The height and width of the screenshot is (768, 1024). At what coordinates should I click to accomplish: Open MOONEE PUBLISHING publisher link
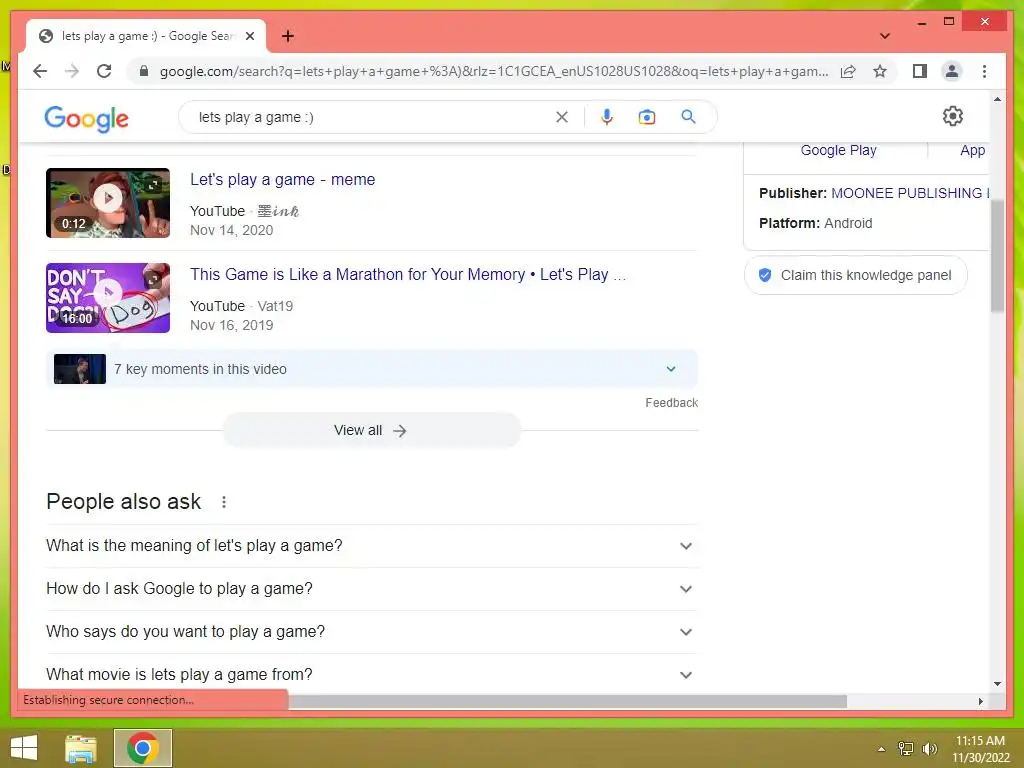(x=910, y=193)
